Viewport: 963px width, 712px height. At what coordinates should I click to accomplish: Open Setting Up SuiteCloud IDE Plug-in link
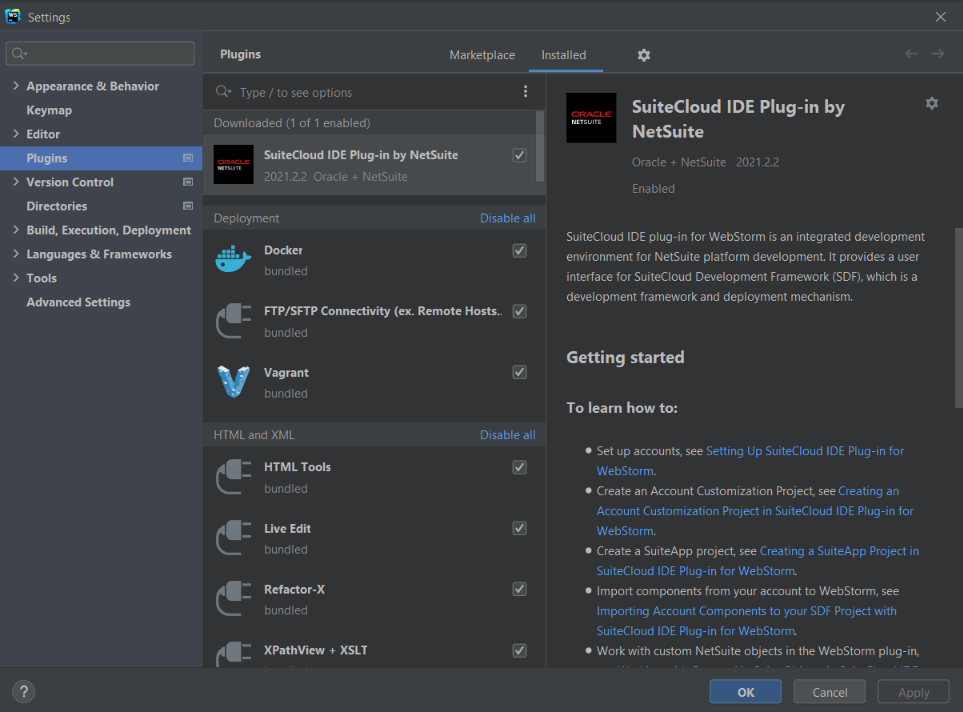pyautogui.click(x=805, y=452)
